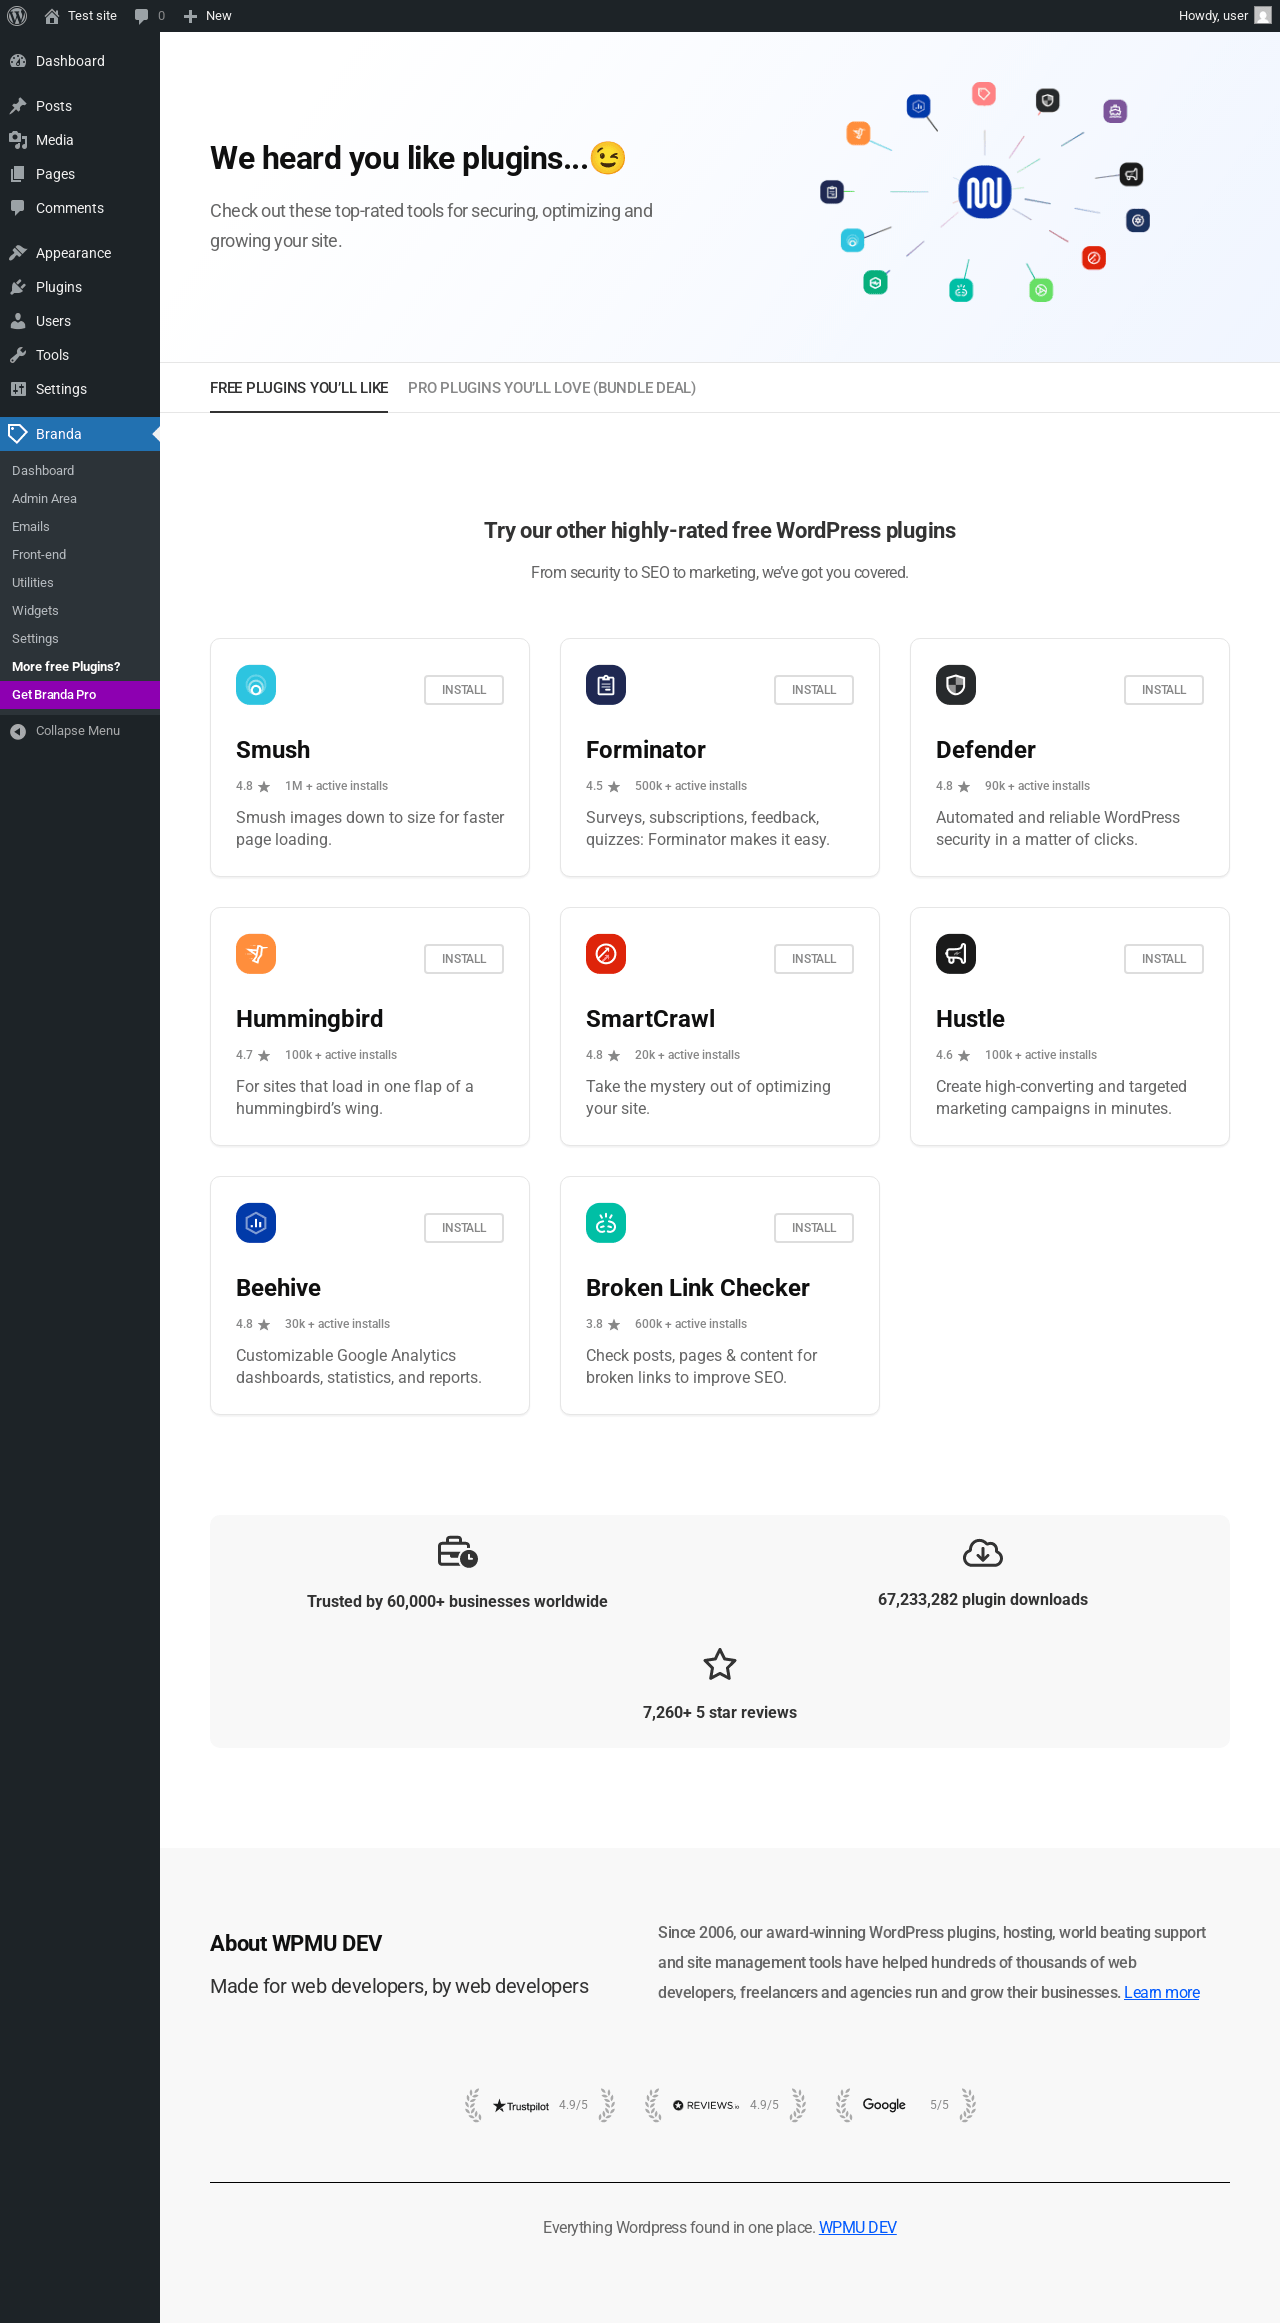Click the WPMU DEV hub logo

coord(985,192)
